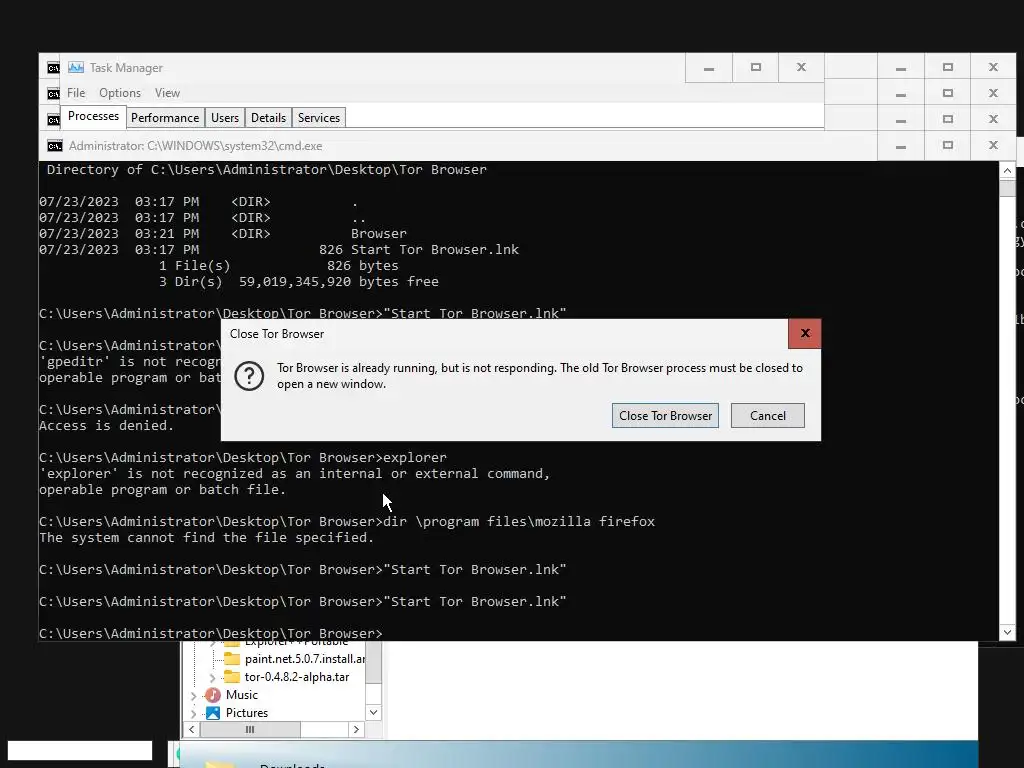Click the Task Manager title text
The width and height of the screenshot is (1024, 768).
coord(126,68)
